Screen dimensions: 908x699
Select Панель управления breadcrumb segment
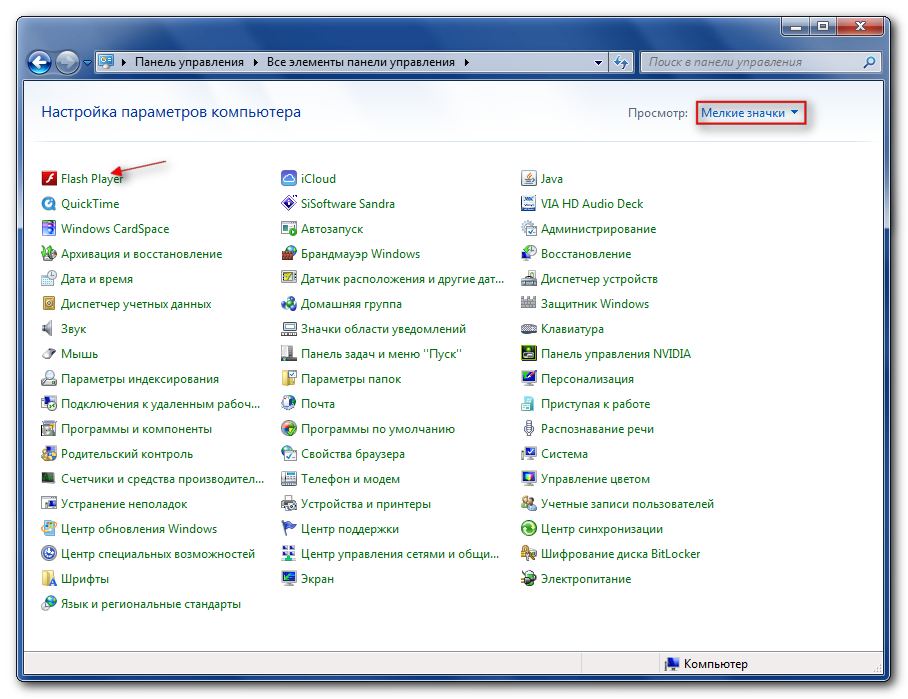tap(190, 62)
